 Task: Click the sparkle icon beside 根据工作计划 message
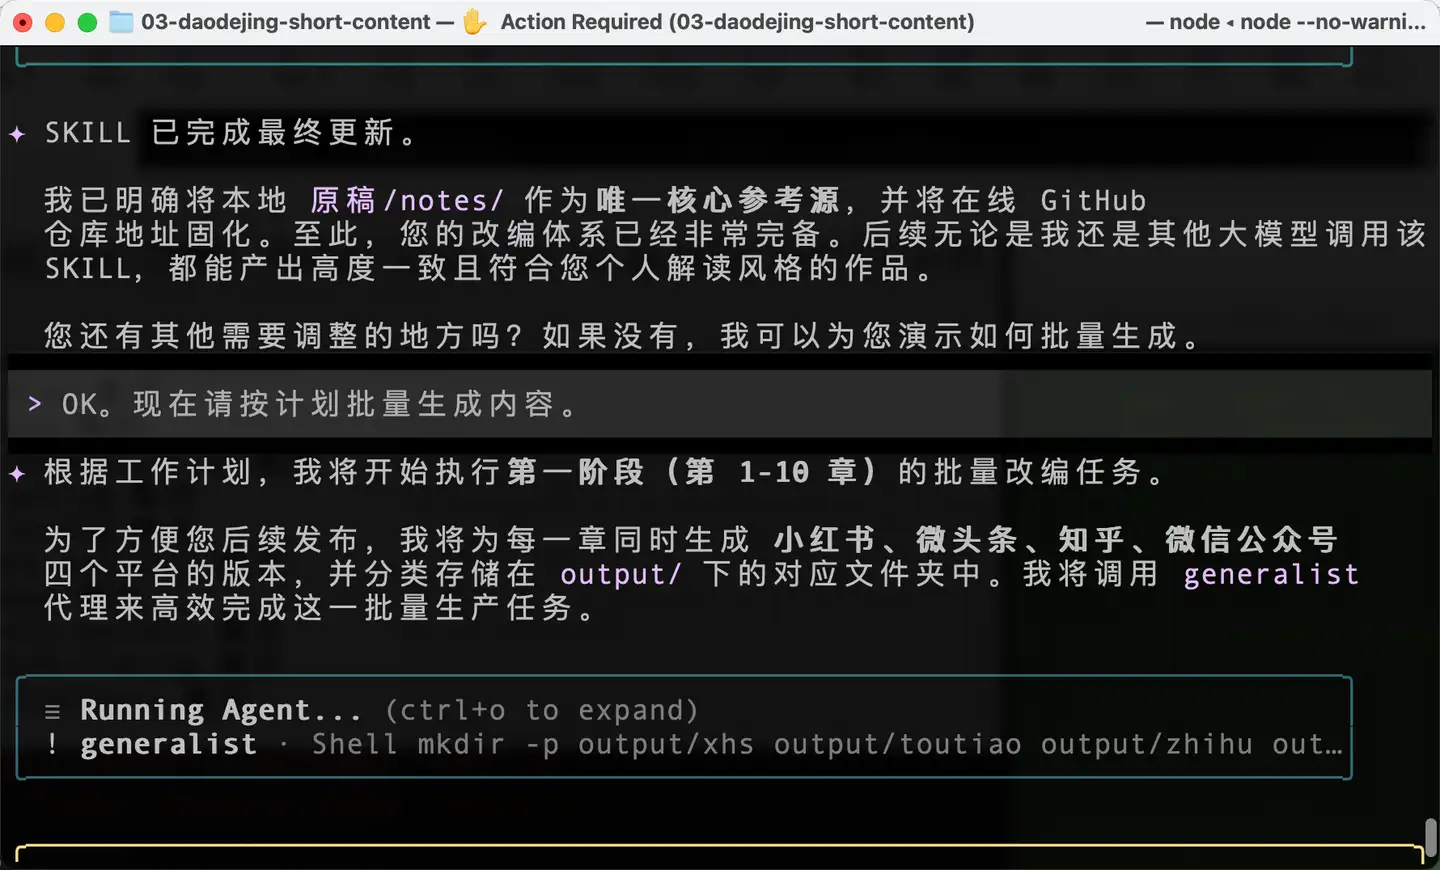[x=17, y=472]
